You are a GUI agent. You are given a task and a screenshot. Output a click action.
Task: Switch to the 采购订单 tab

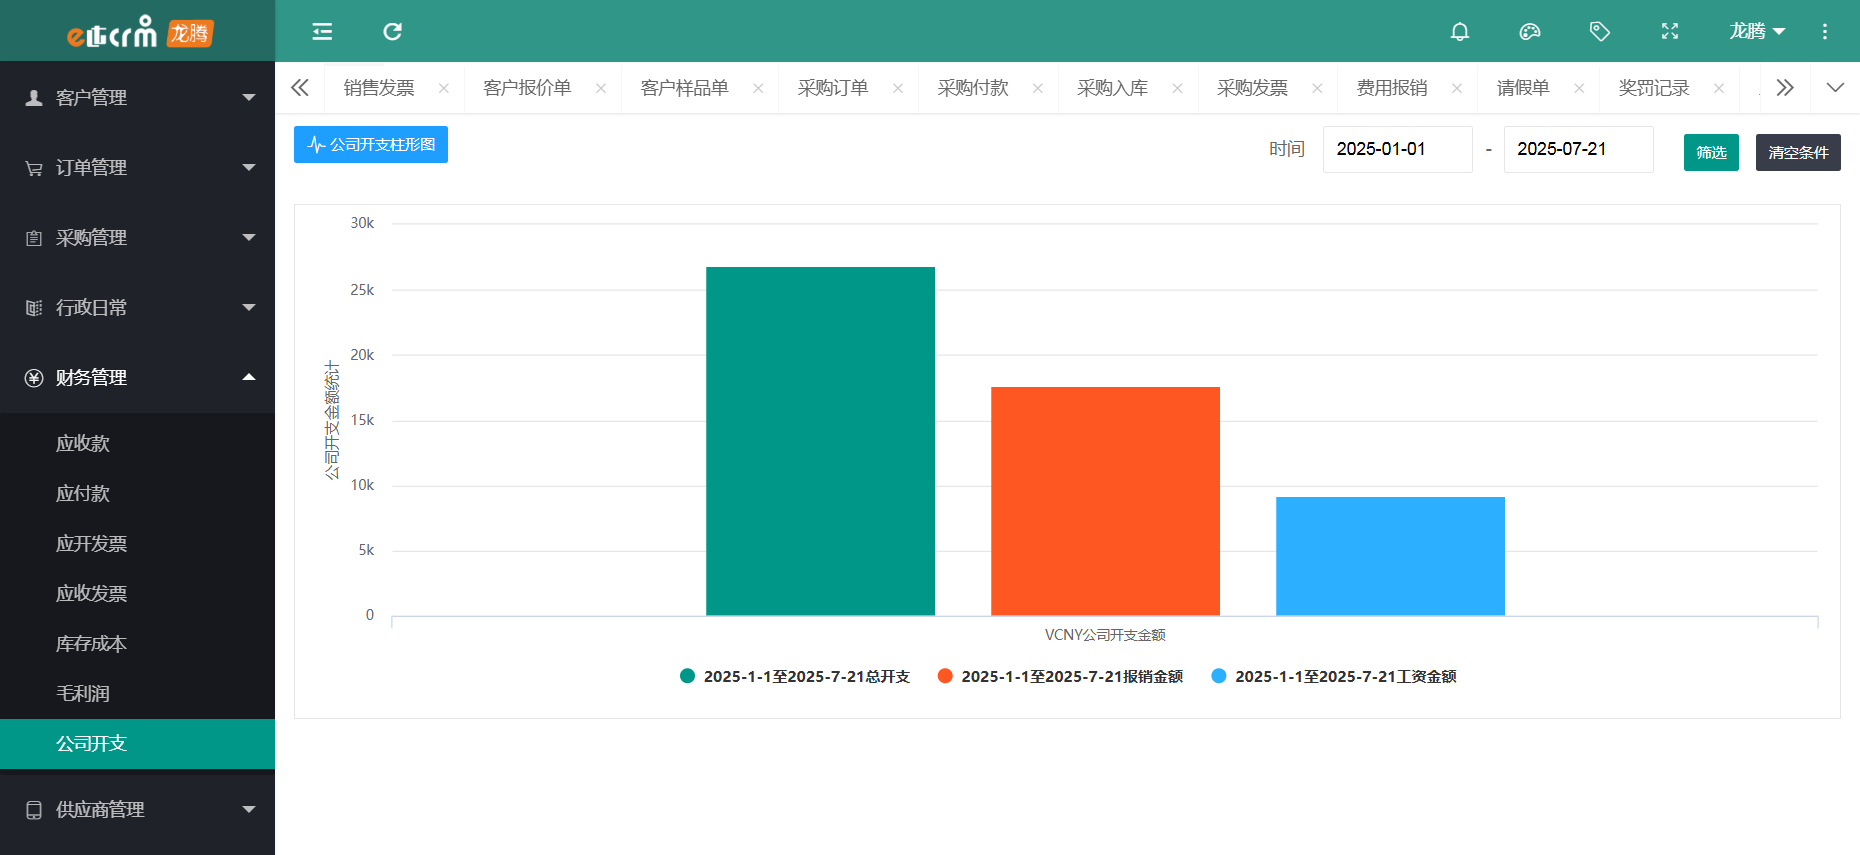coord(832,88)
